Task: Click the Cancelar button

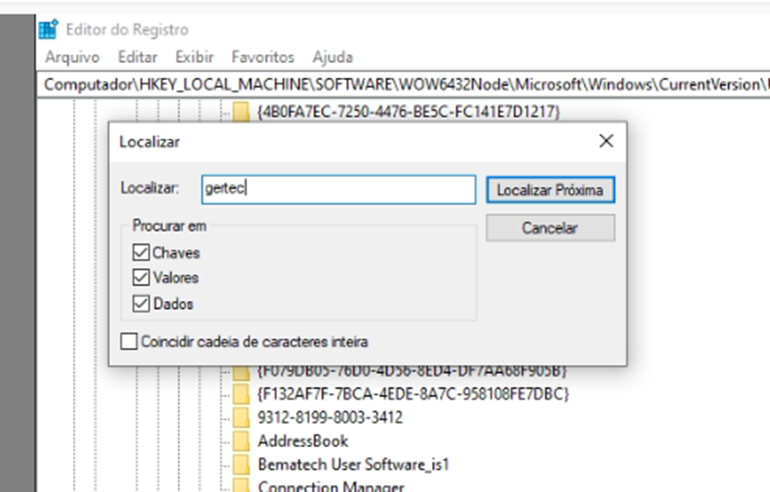Action: (x=550, y=228)
